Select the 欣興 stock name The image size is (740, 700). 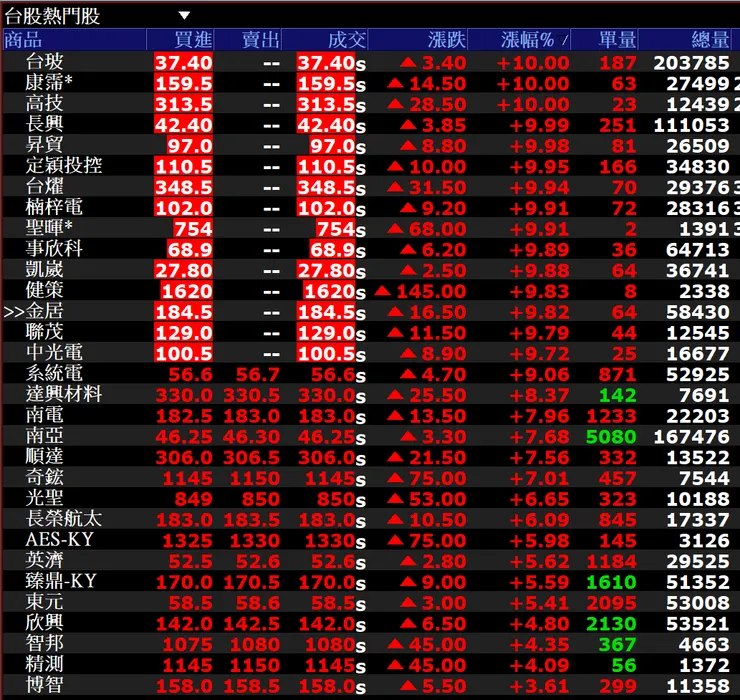point(44,623)
